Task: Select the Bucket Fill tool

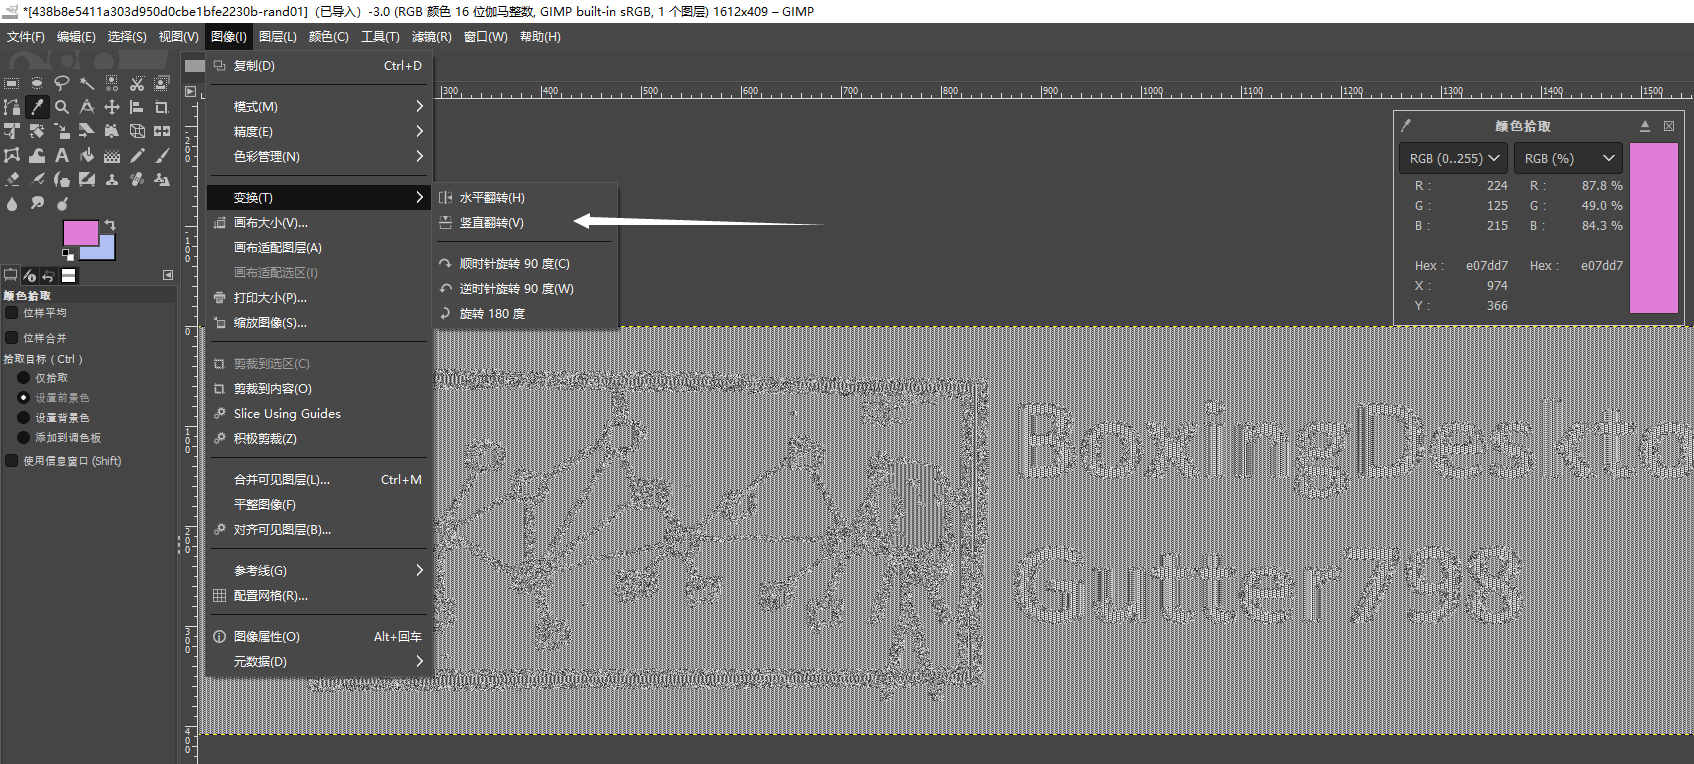Action: click(x=87, y=155)
